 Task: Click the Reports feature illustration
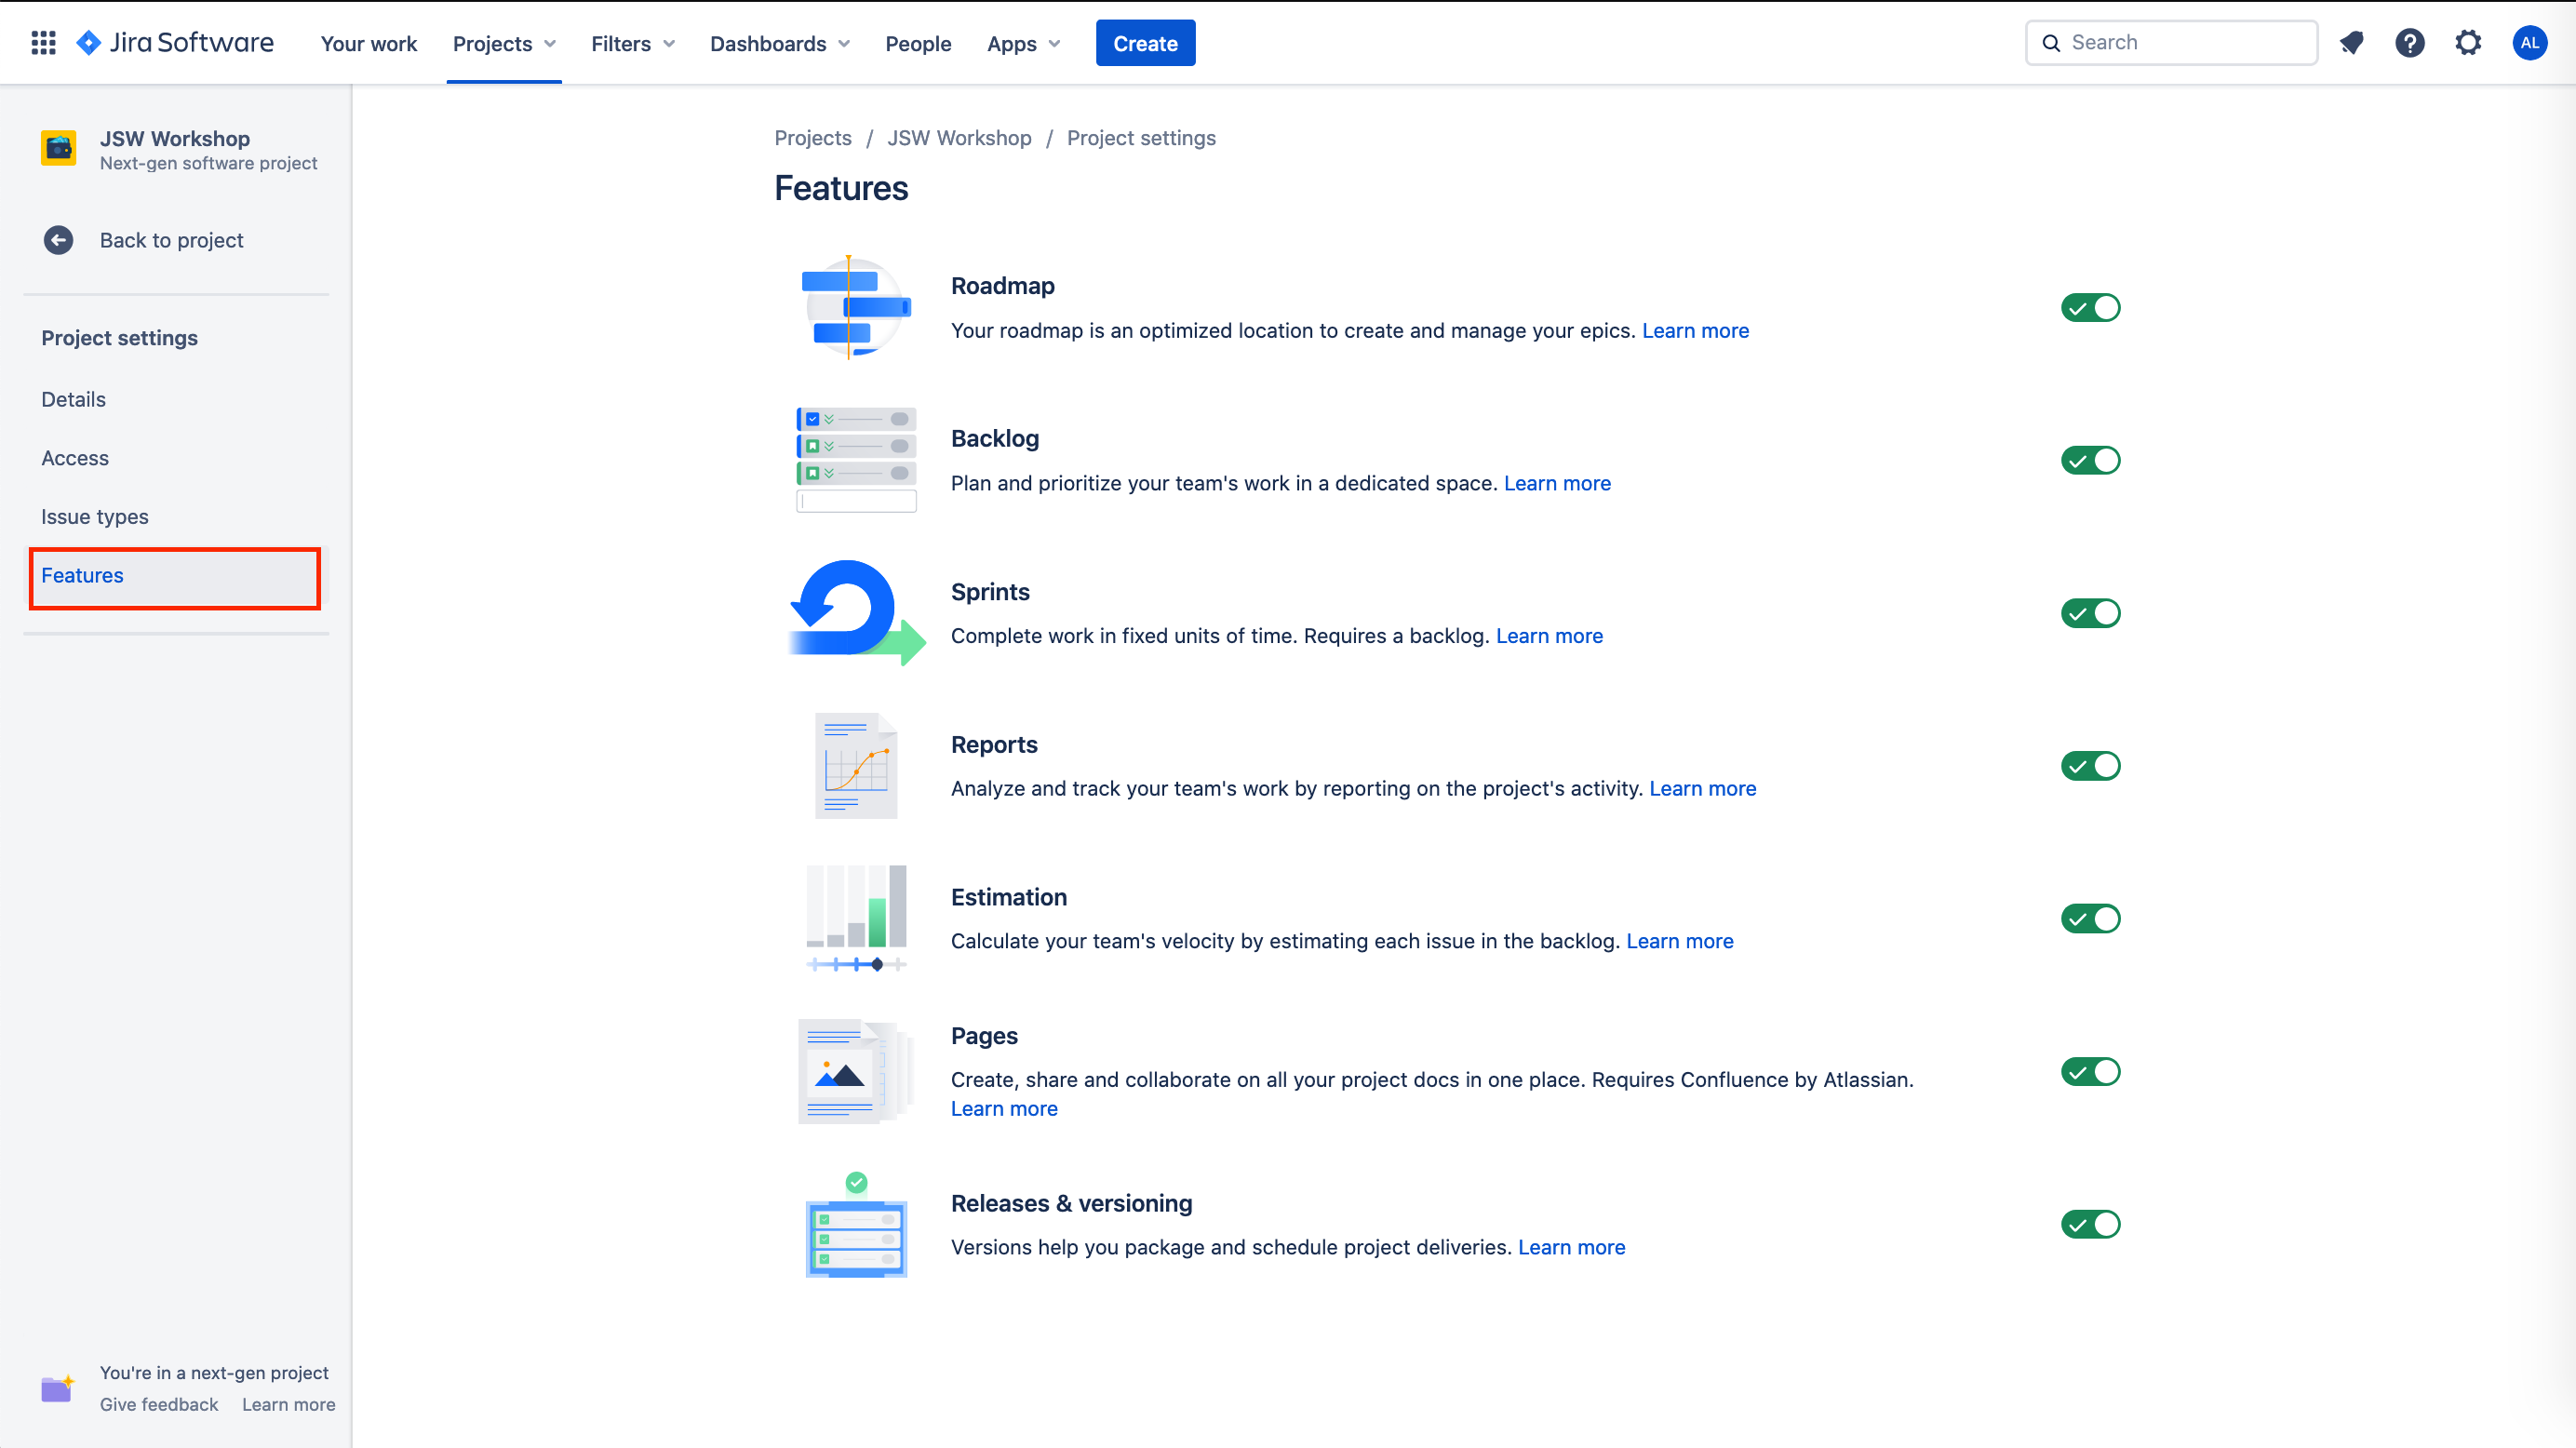pyautogui.click(x=856, y=766)
